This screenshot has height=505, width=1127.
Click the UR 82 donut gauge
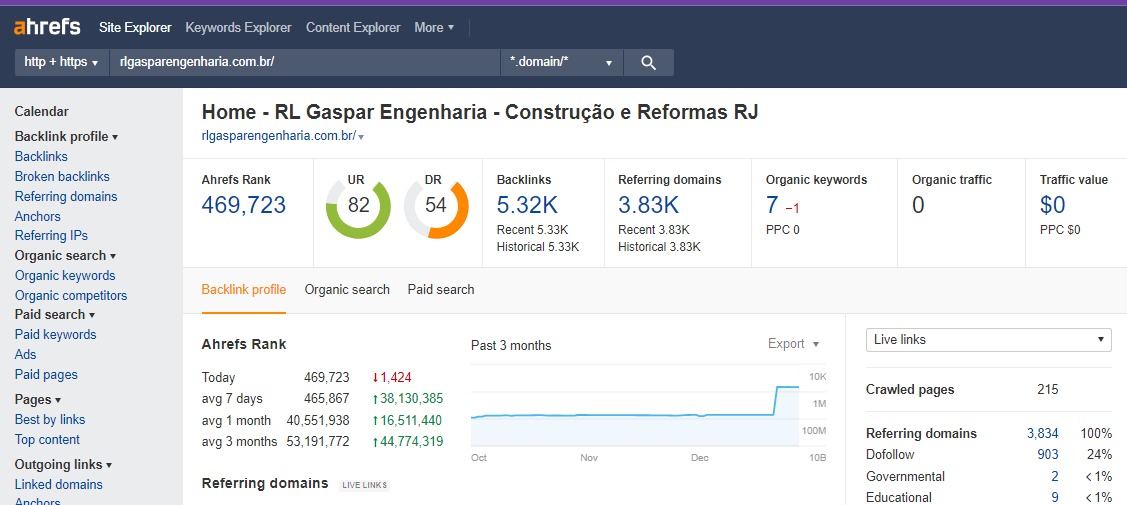coord(358,206)
